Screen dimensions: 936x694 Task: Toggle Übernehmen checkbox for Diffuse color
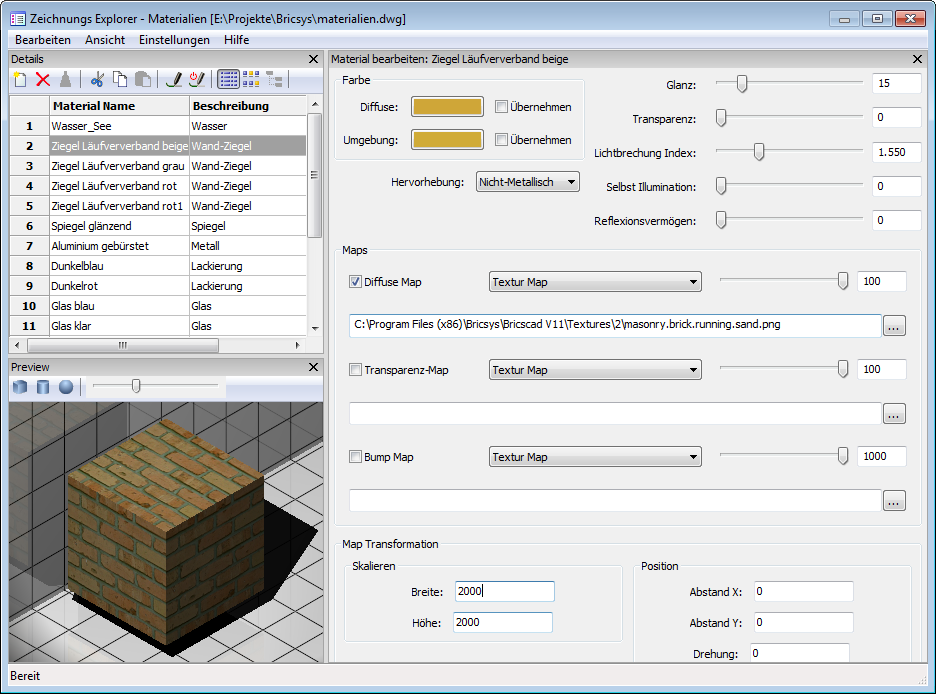(x=501, y=107)
